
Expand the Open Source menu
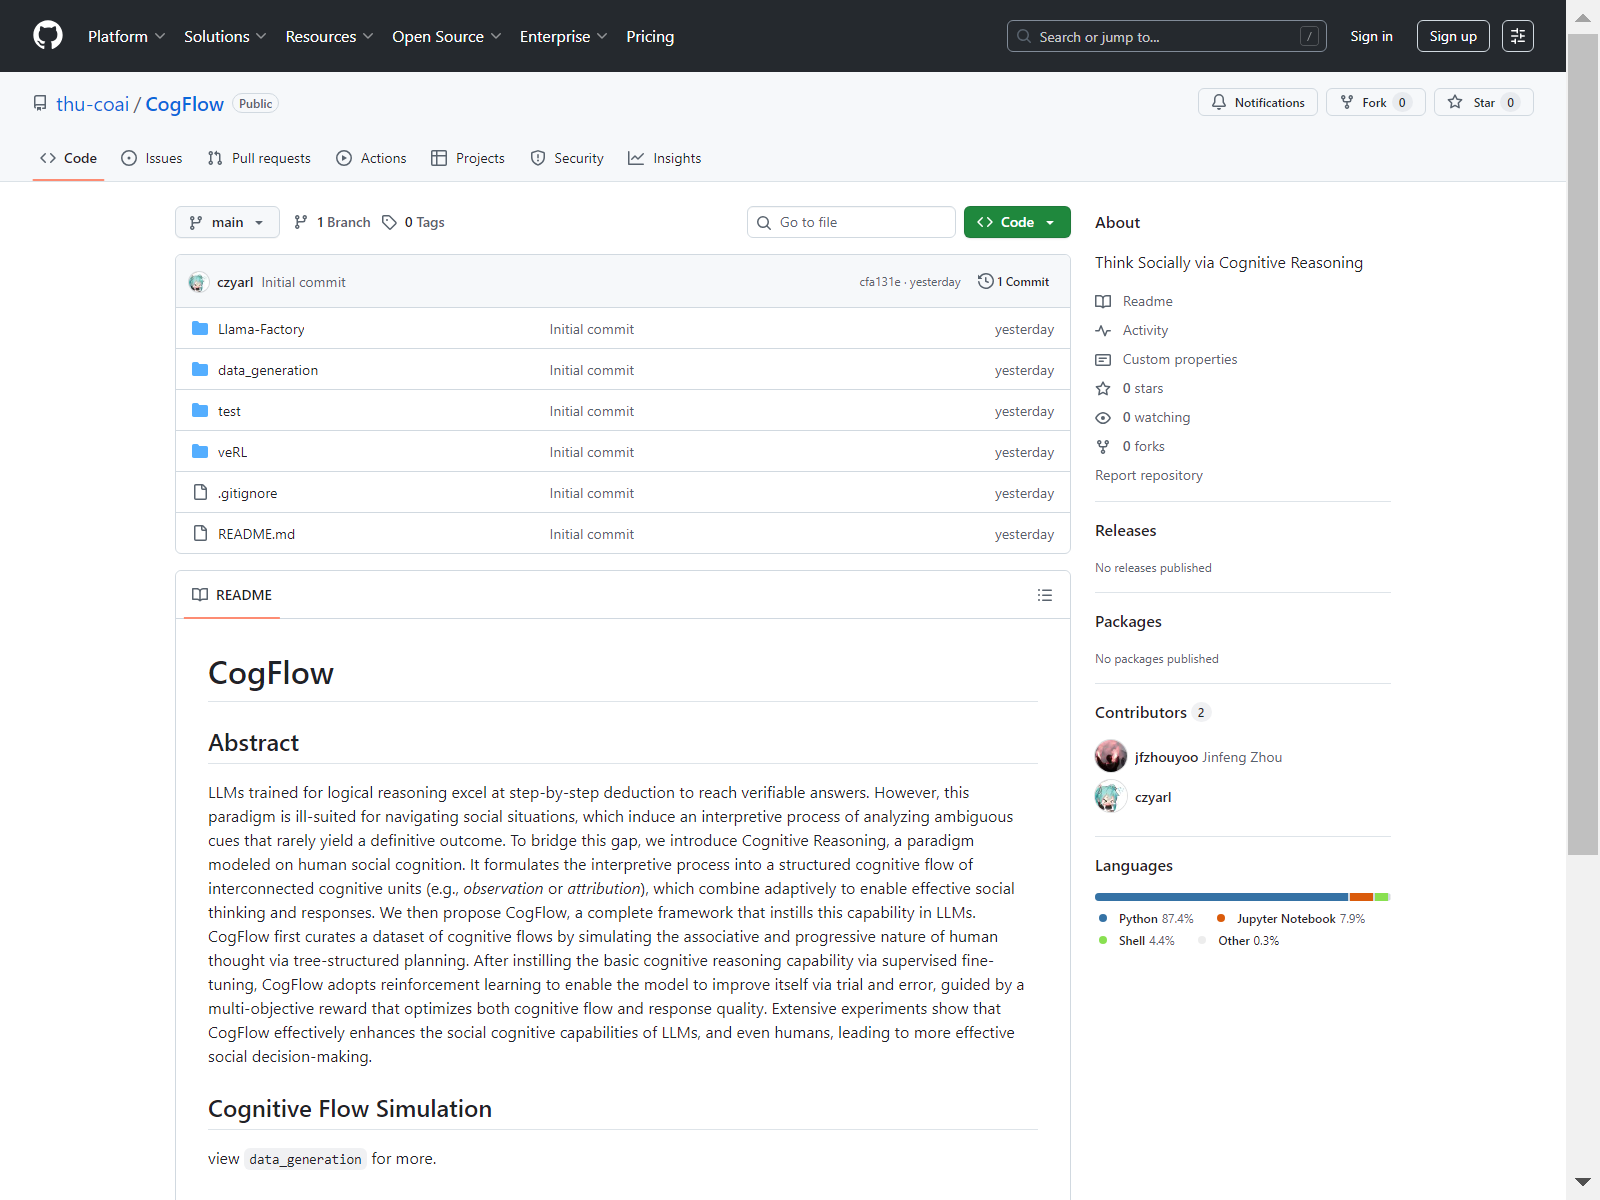tap(446, 36)
